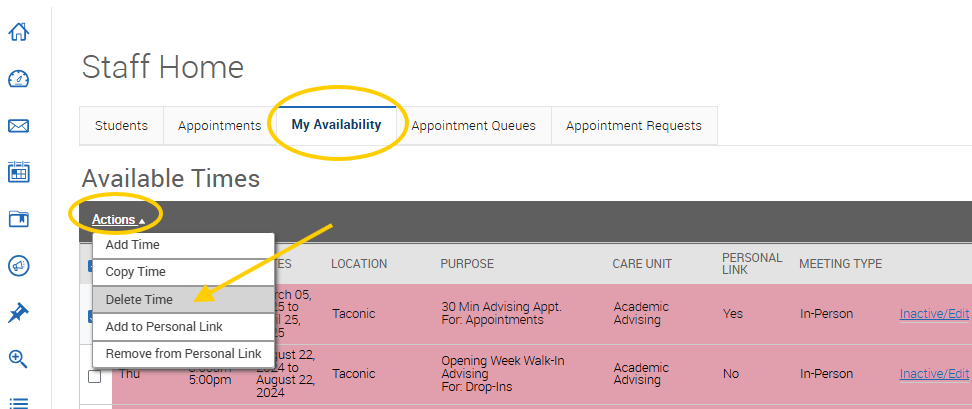The width and height of the screenshot is (972, 409).
Task: Open the folder bookmark icon
Action: pyautogui.click(x=18, y=219)
